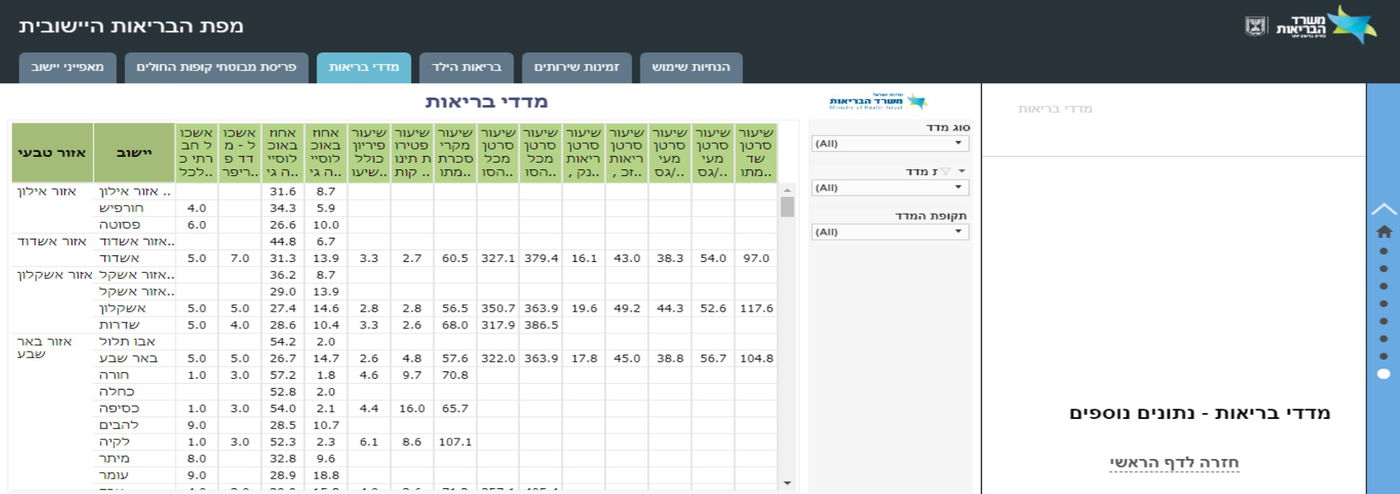Click the cell with value 104.8
This screenshot has height=494, width=1400.
click(756, 358)
